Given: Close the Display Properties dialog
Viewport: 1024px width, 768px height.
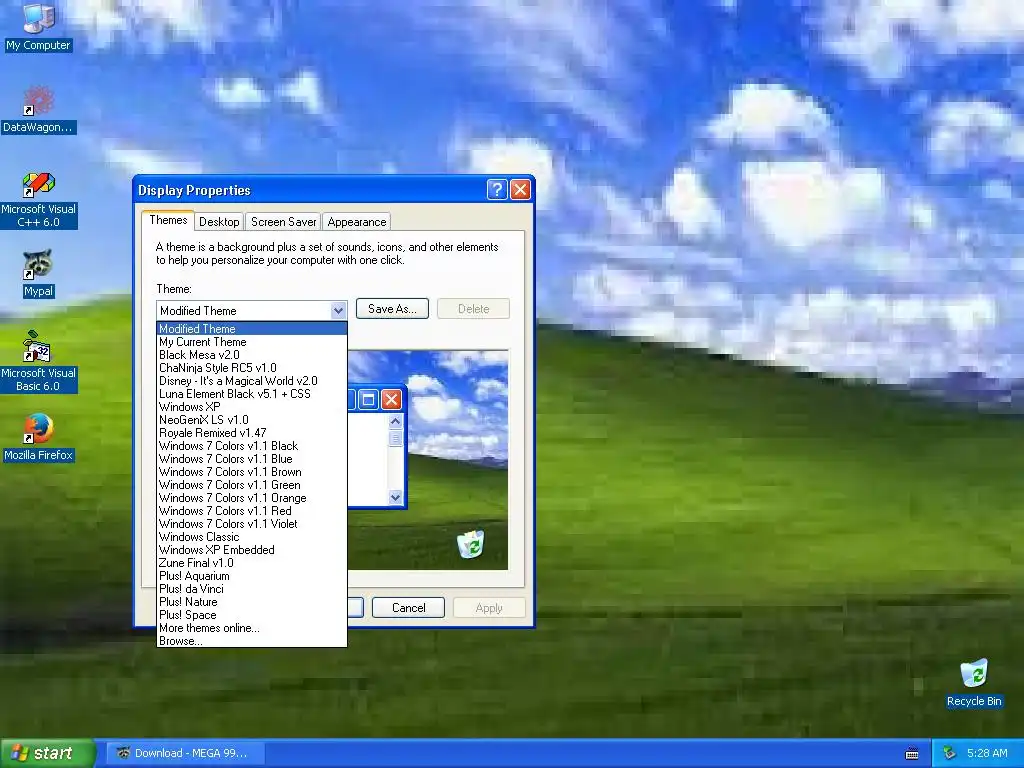Looking at the screenshot, I should 520,190.
